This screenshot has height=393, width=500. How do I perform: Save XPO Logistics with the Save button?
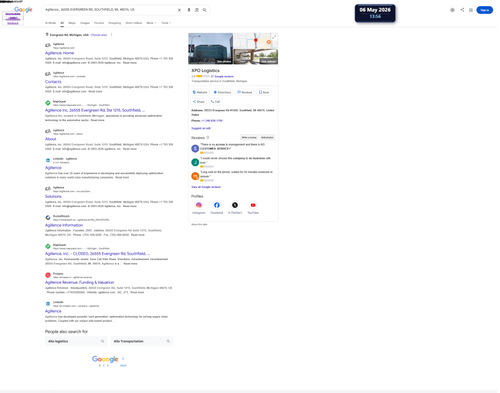click(264, 92)
